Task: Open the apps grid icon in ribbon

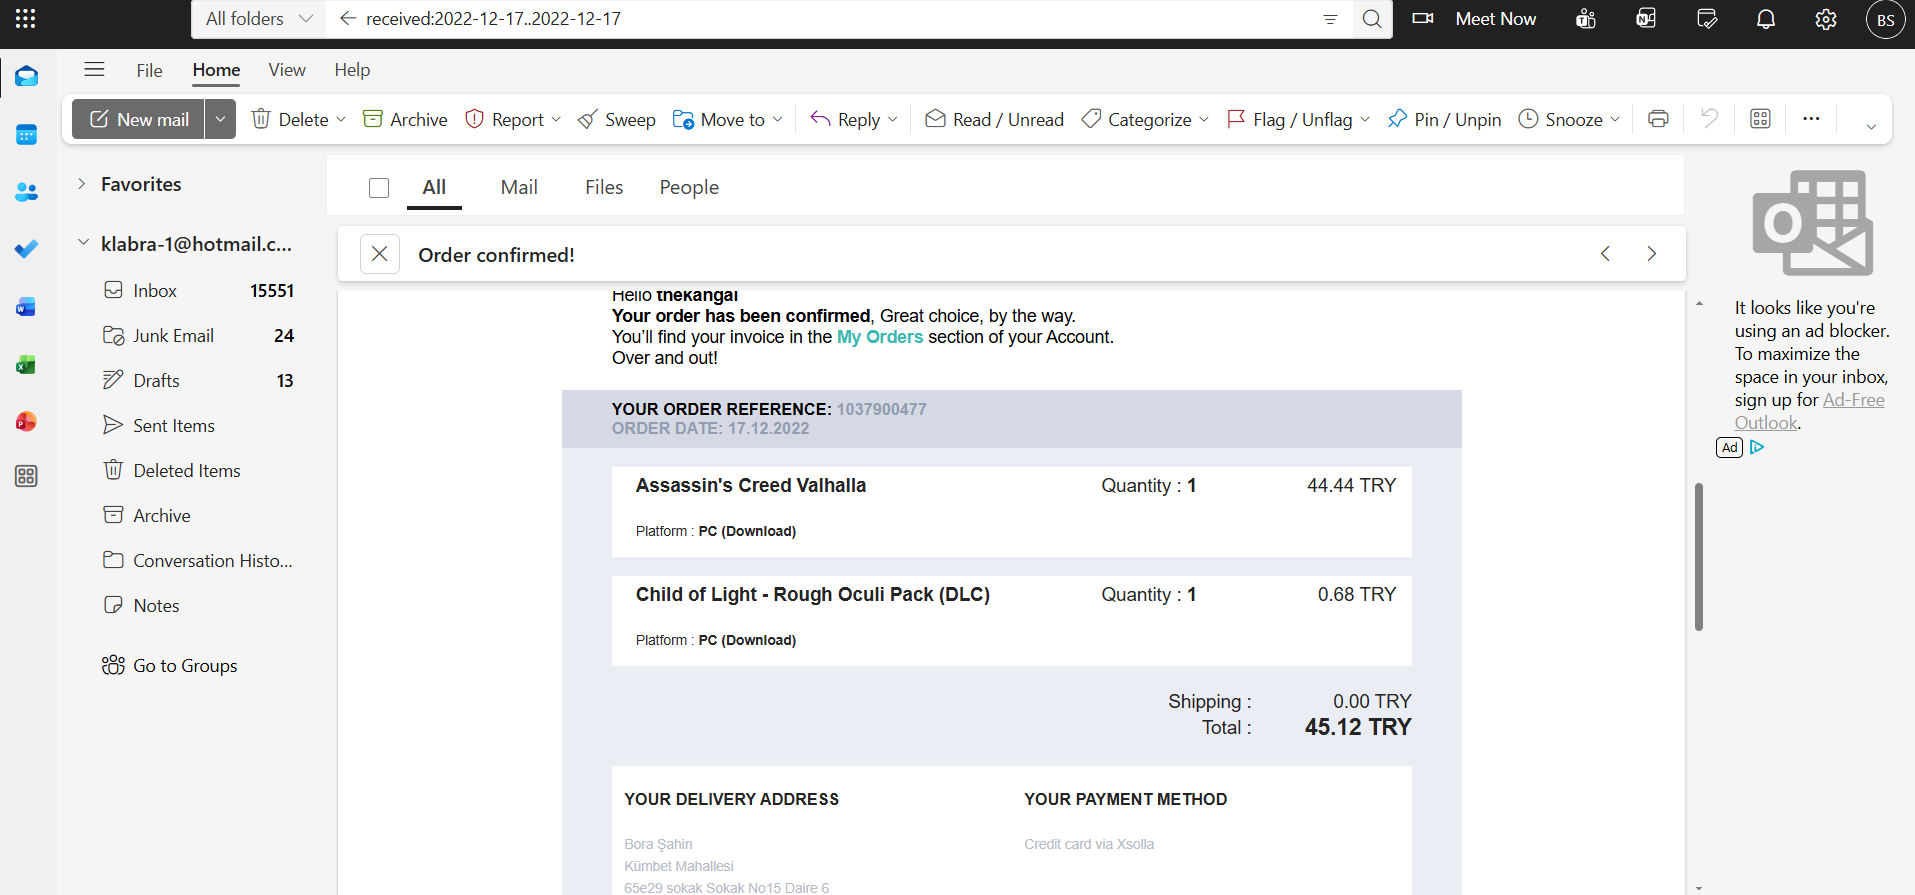Action: point(1761,119)
